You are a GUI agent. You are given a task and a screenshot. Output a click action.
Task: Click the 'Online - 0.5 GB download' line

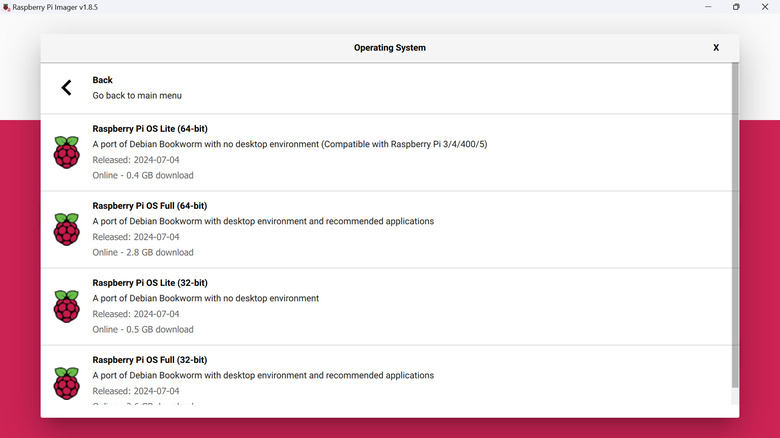(x=143, y=329)
